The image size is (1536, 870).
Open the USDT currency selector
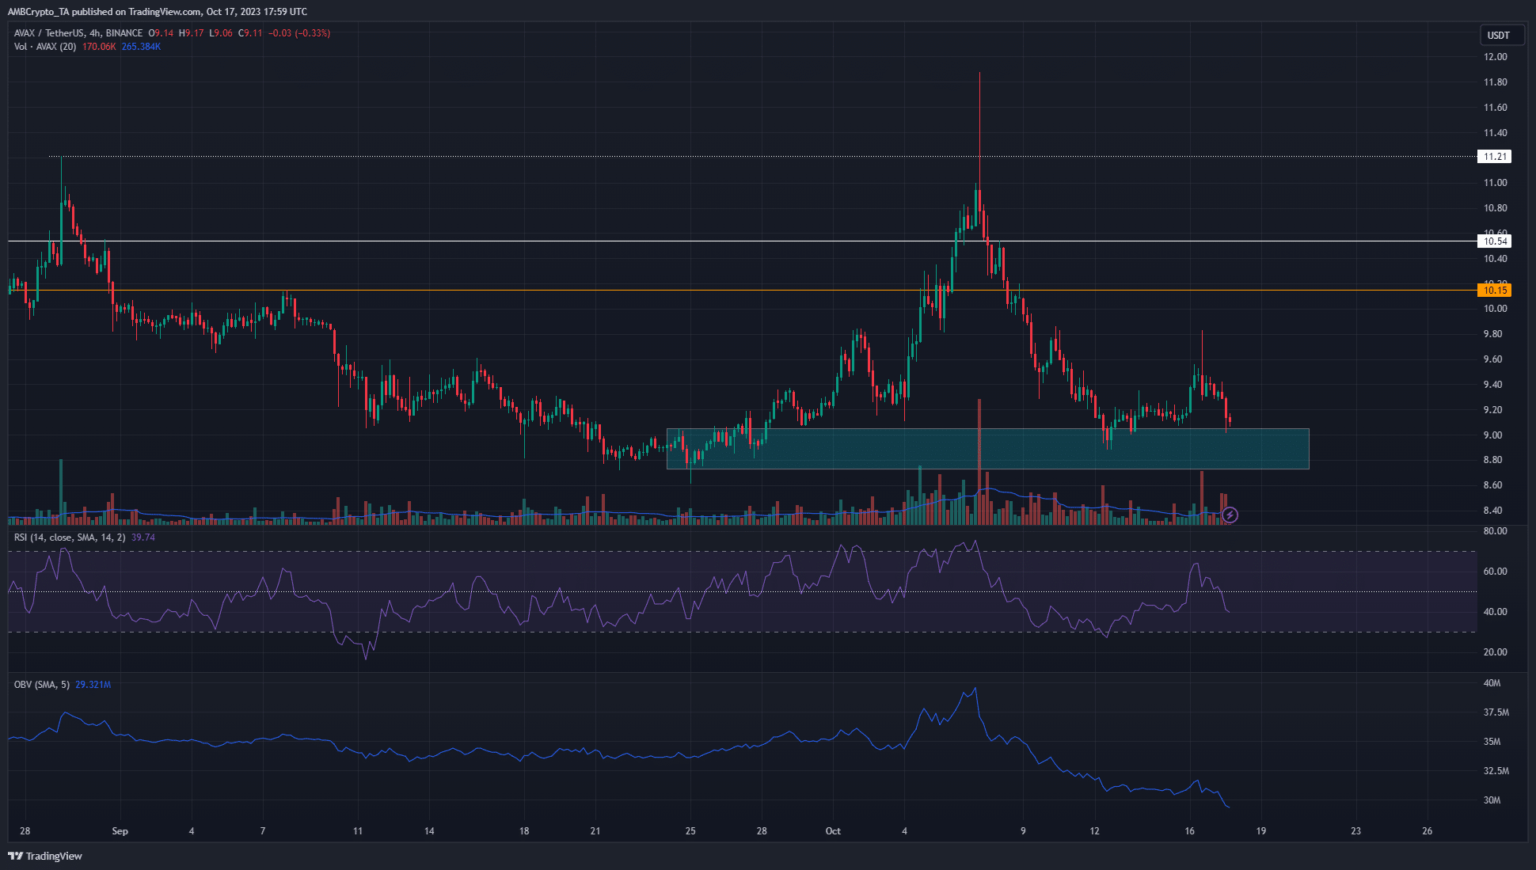[x=1497, y=35]
